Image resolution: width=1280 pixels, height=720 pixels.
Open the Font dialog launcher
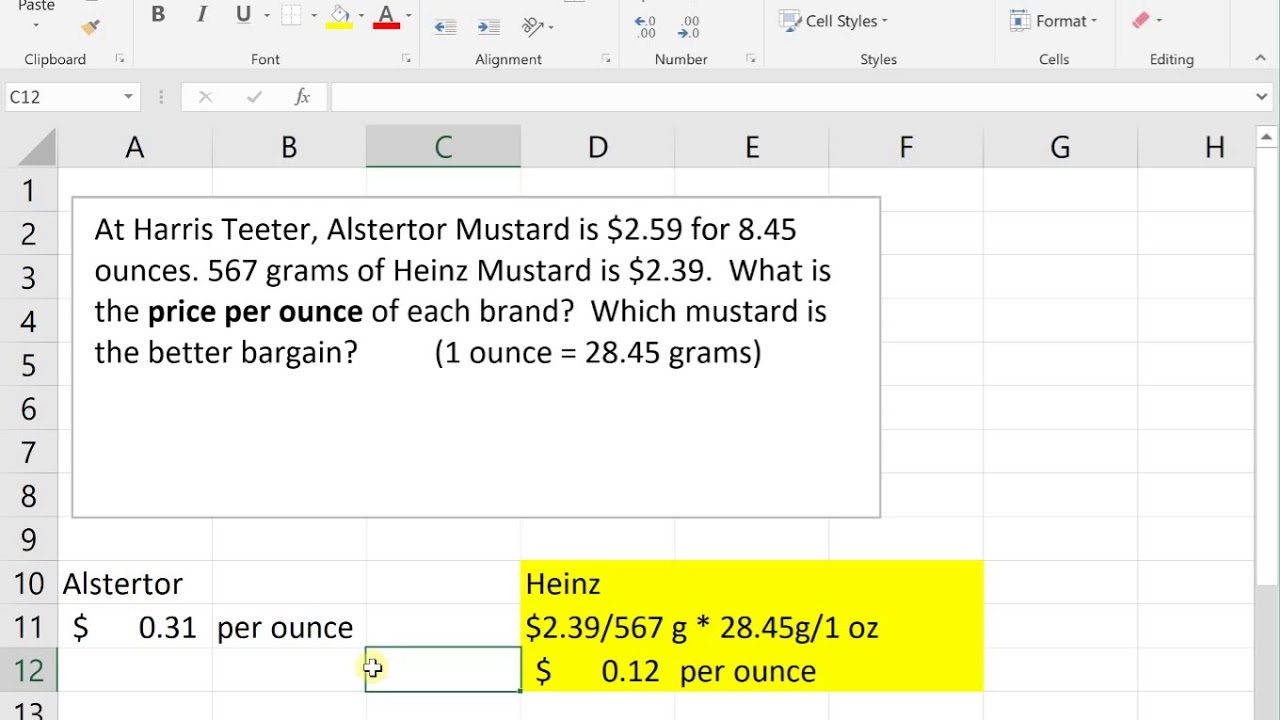point(406,59)
